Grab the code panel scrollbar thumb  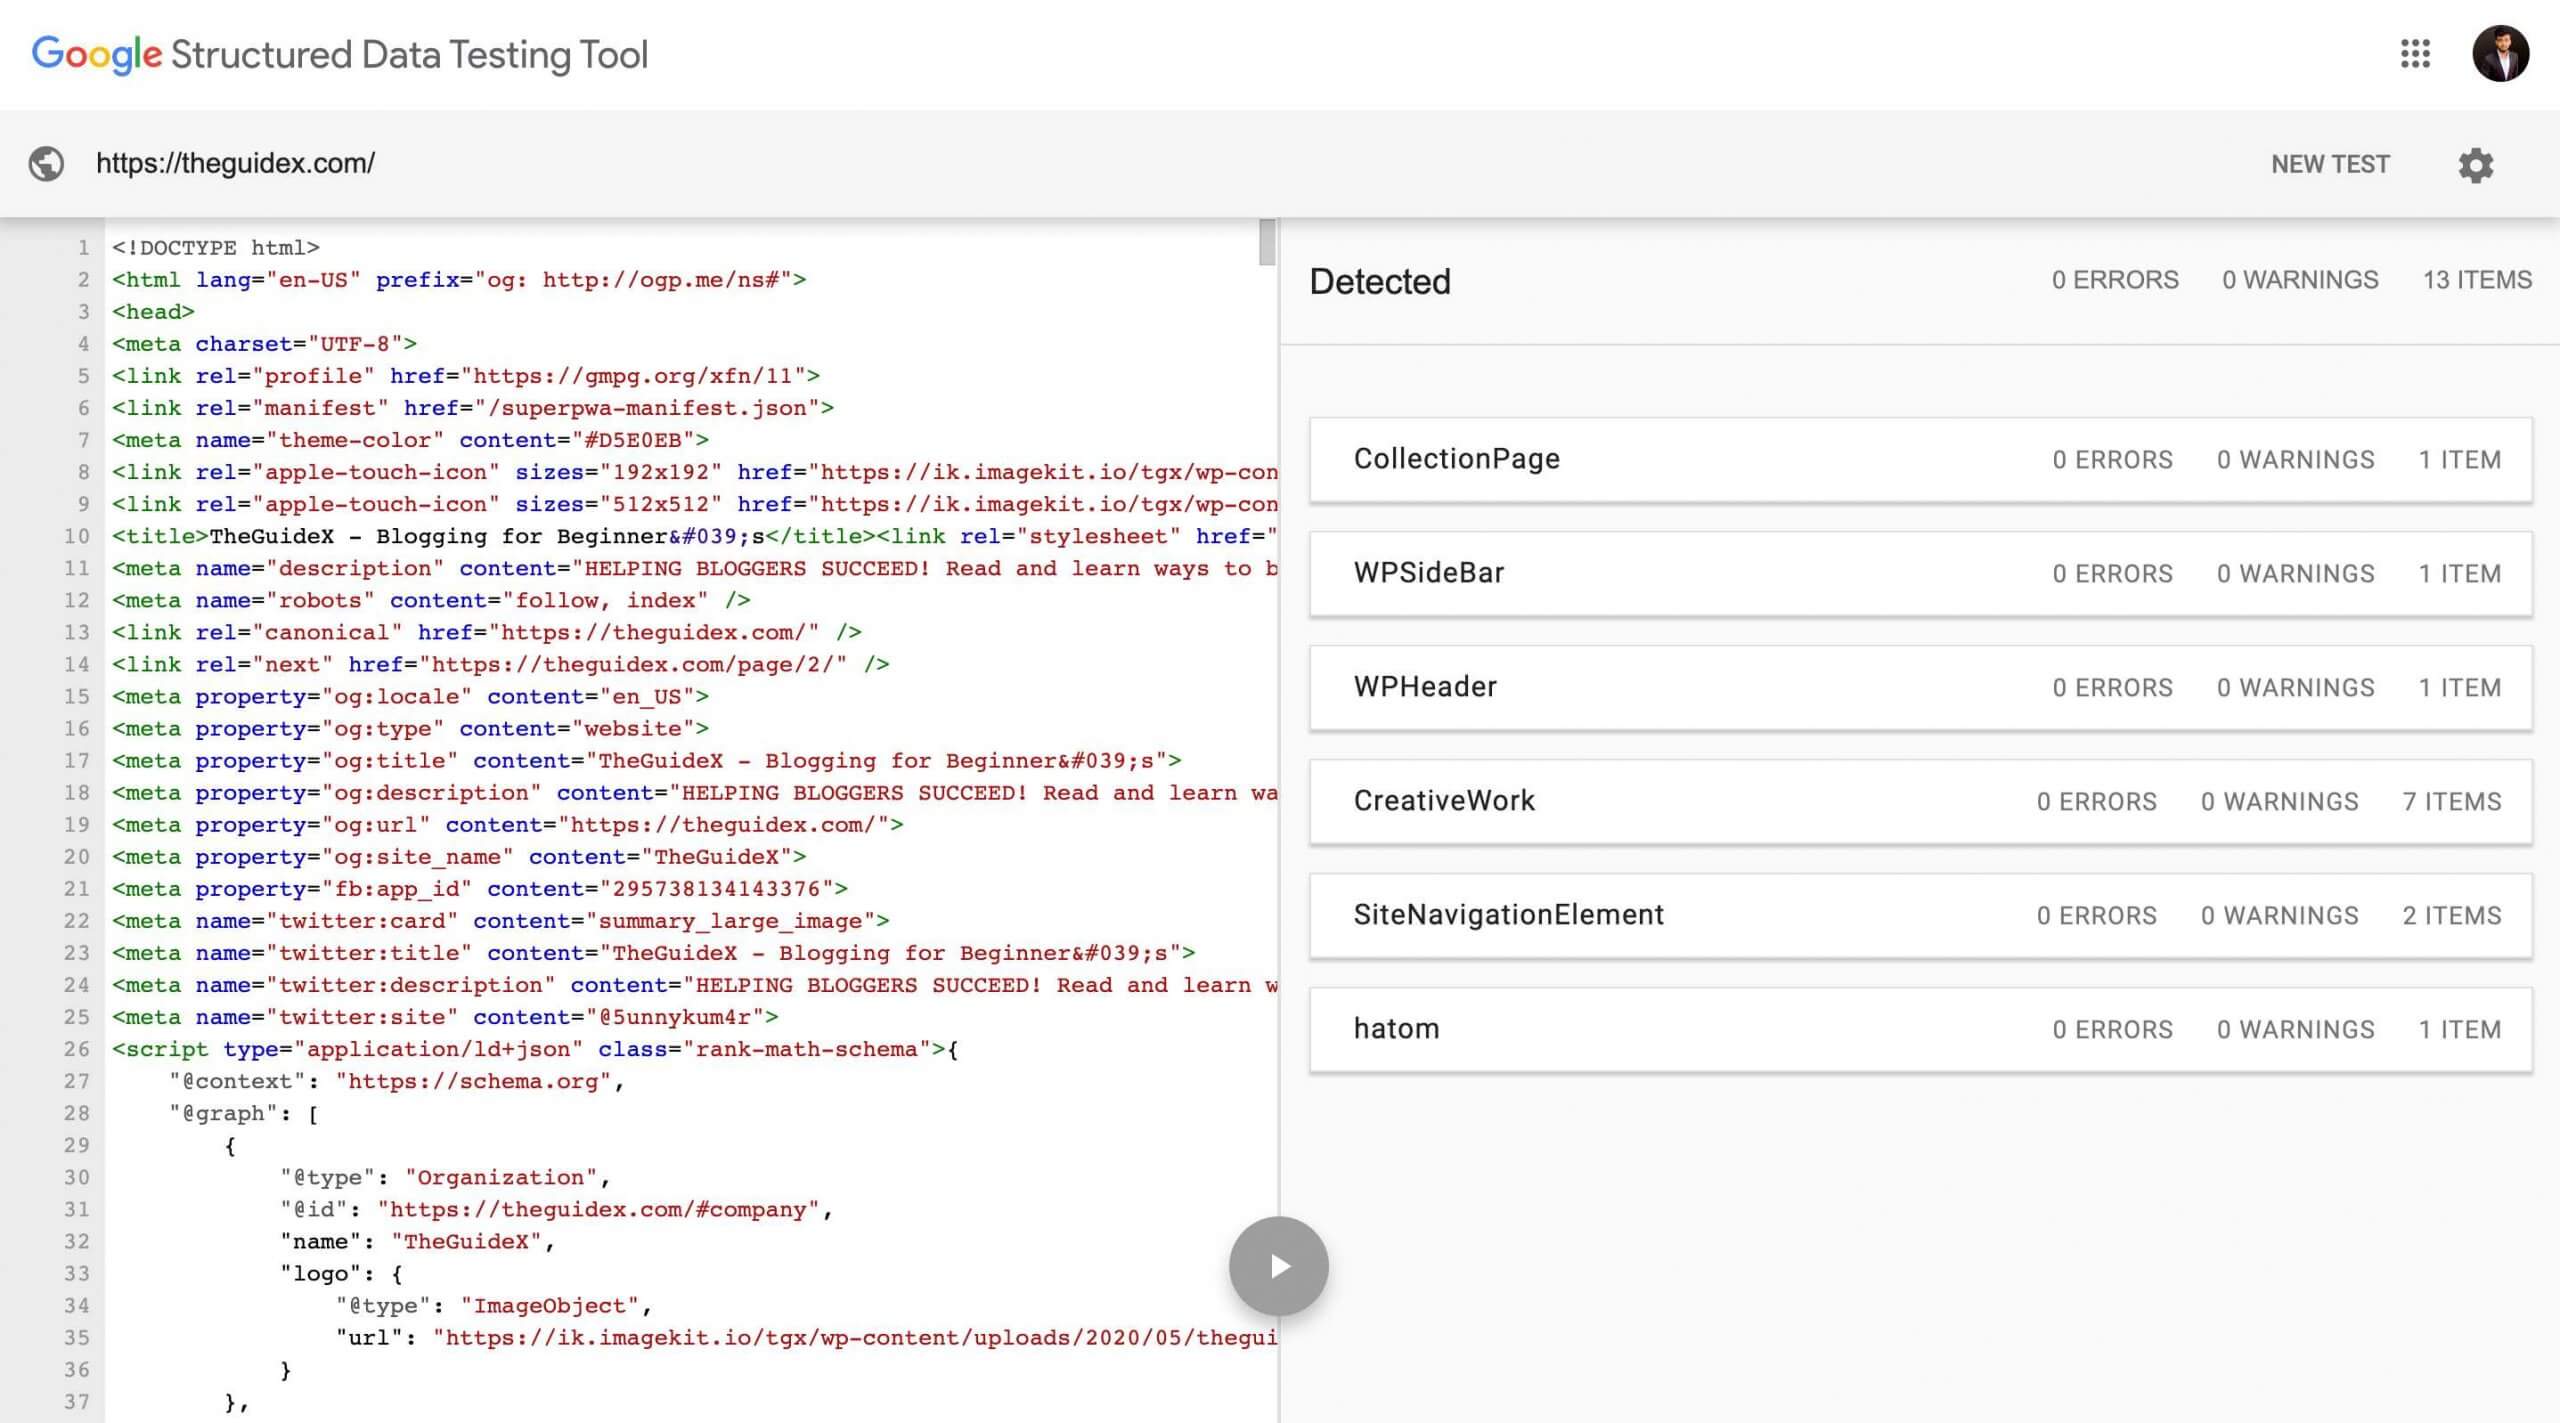click(1267, 242)
